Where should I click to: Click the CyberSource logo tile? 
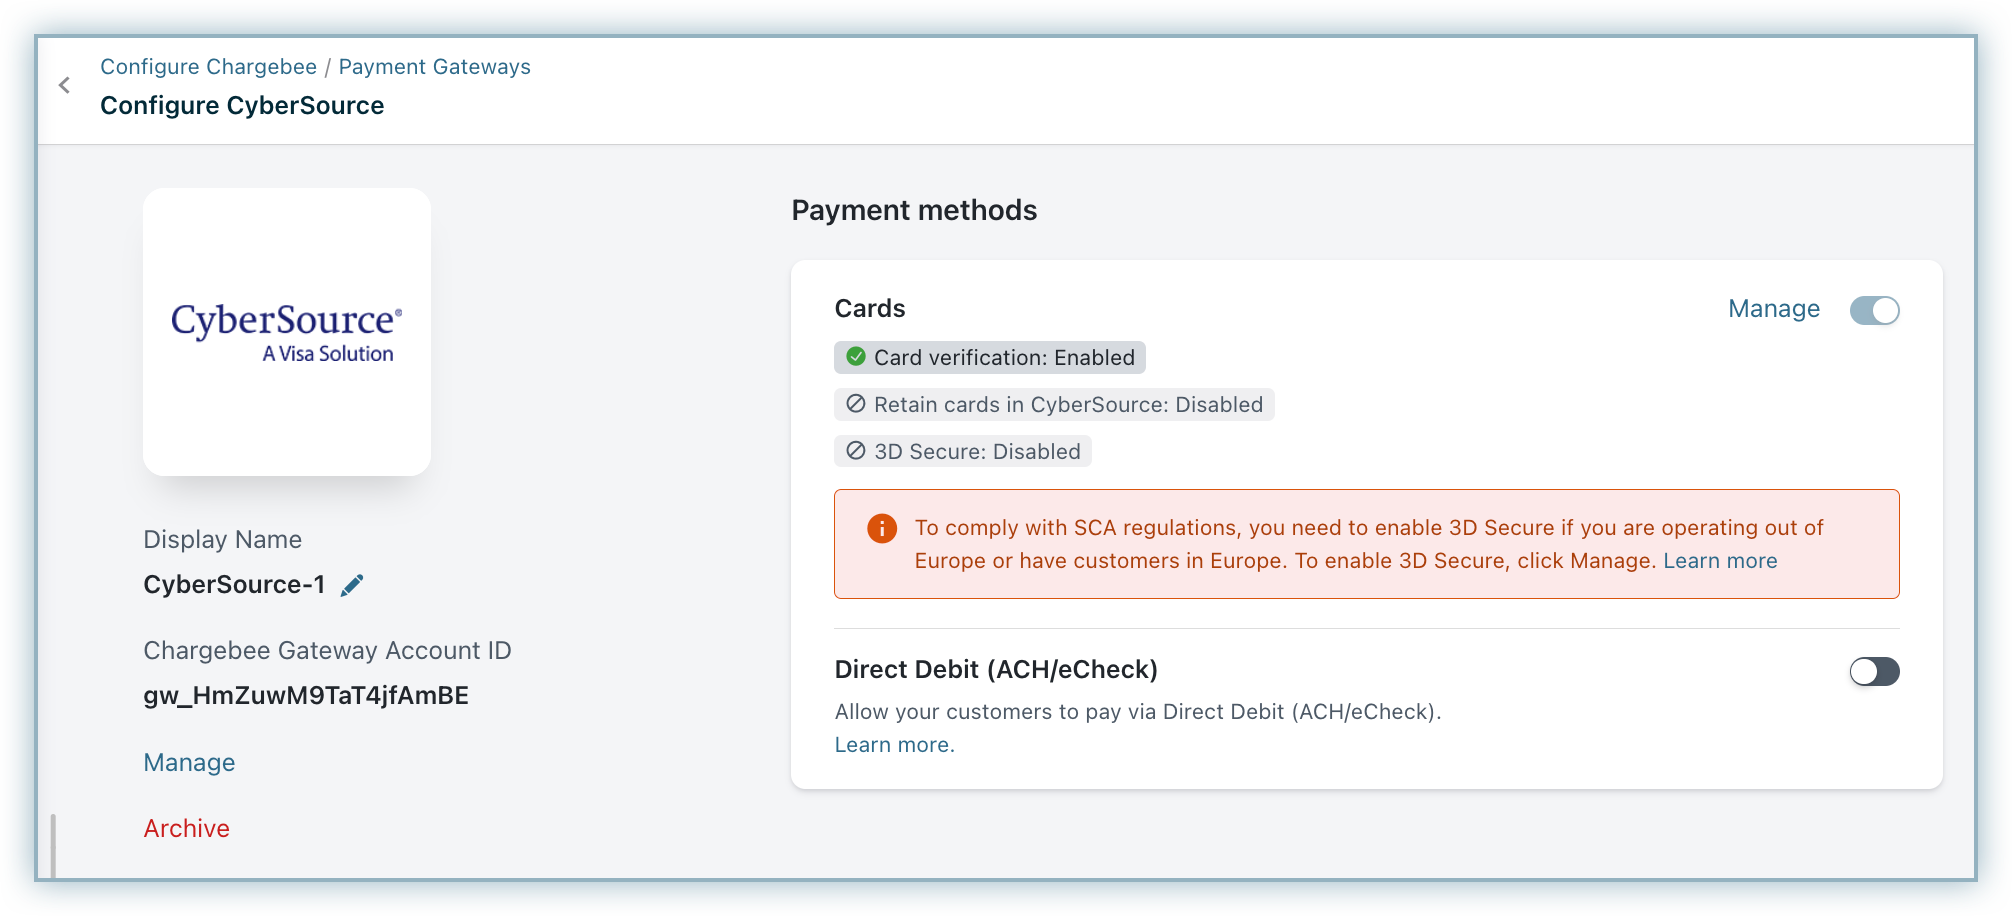click(x=287, y=332)
